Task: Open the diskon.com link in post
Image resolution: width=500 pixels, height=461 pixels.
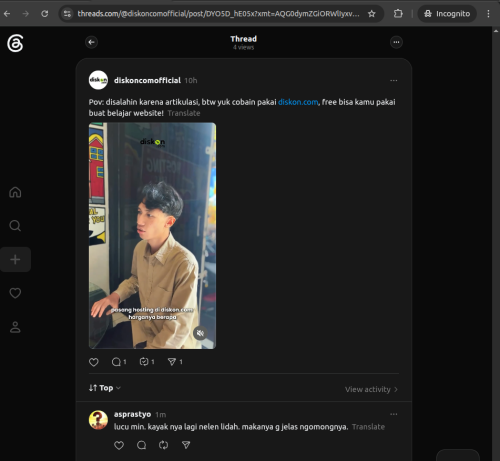Action: [x=298, y=102]
